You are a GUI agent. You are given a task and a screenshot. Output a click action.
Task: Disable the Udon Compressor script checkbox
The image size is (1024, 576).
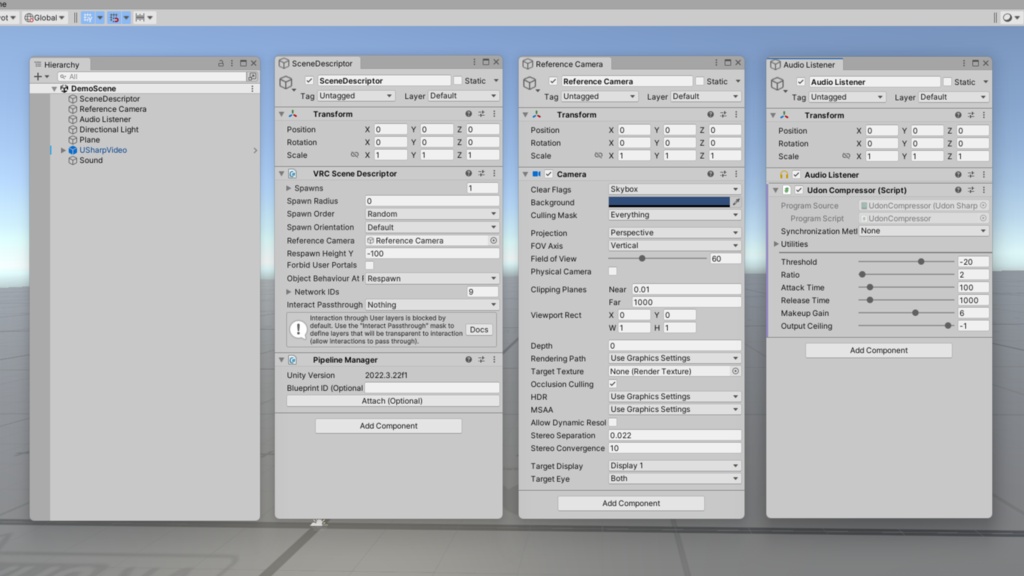pyautogui.click(x=799, y=190)
